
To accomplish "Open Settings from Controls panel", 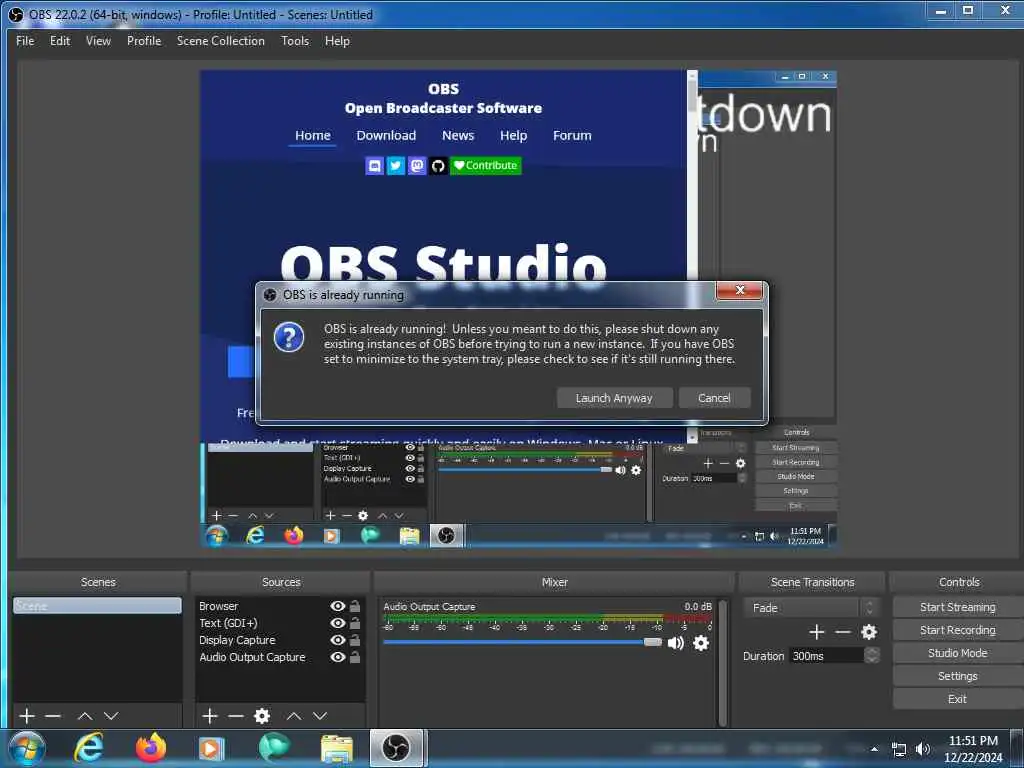I will point(957,676).
